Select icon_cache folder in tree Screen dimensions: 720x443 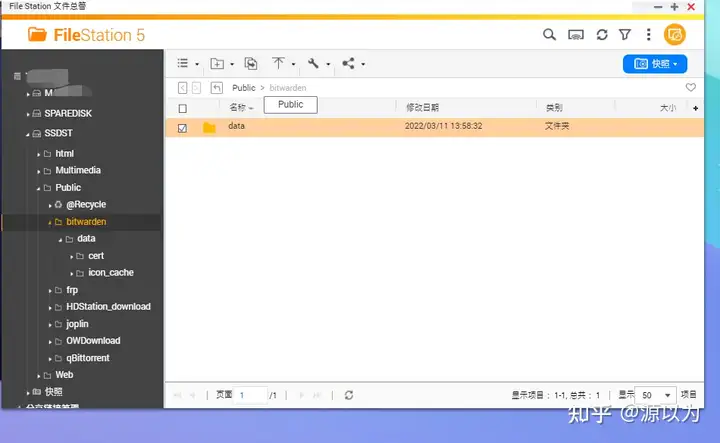(111, 273)
